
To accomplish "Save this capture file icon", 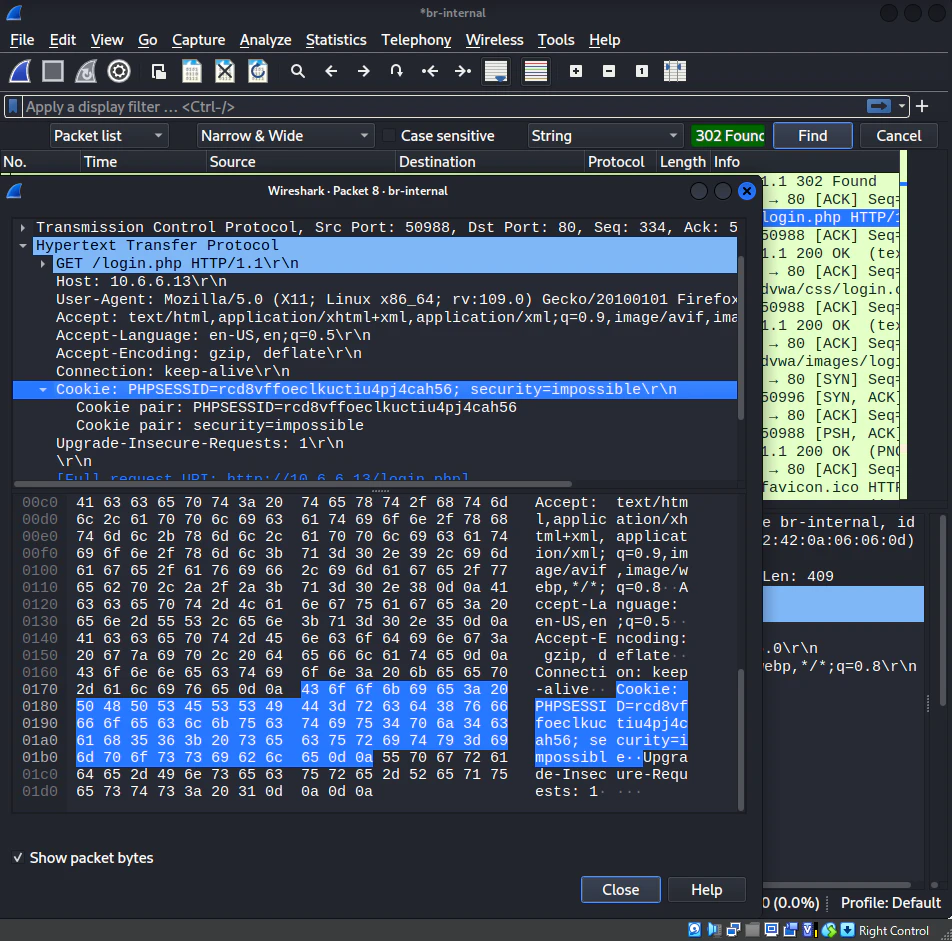I will click(x=192, y=72).
